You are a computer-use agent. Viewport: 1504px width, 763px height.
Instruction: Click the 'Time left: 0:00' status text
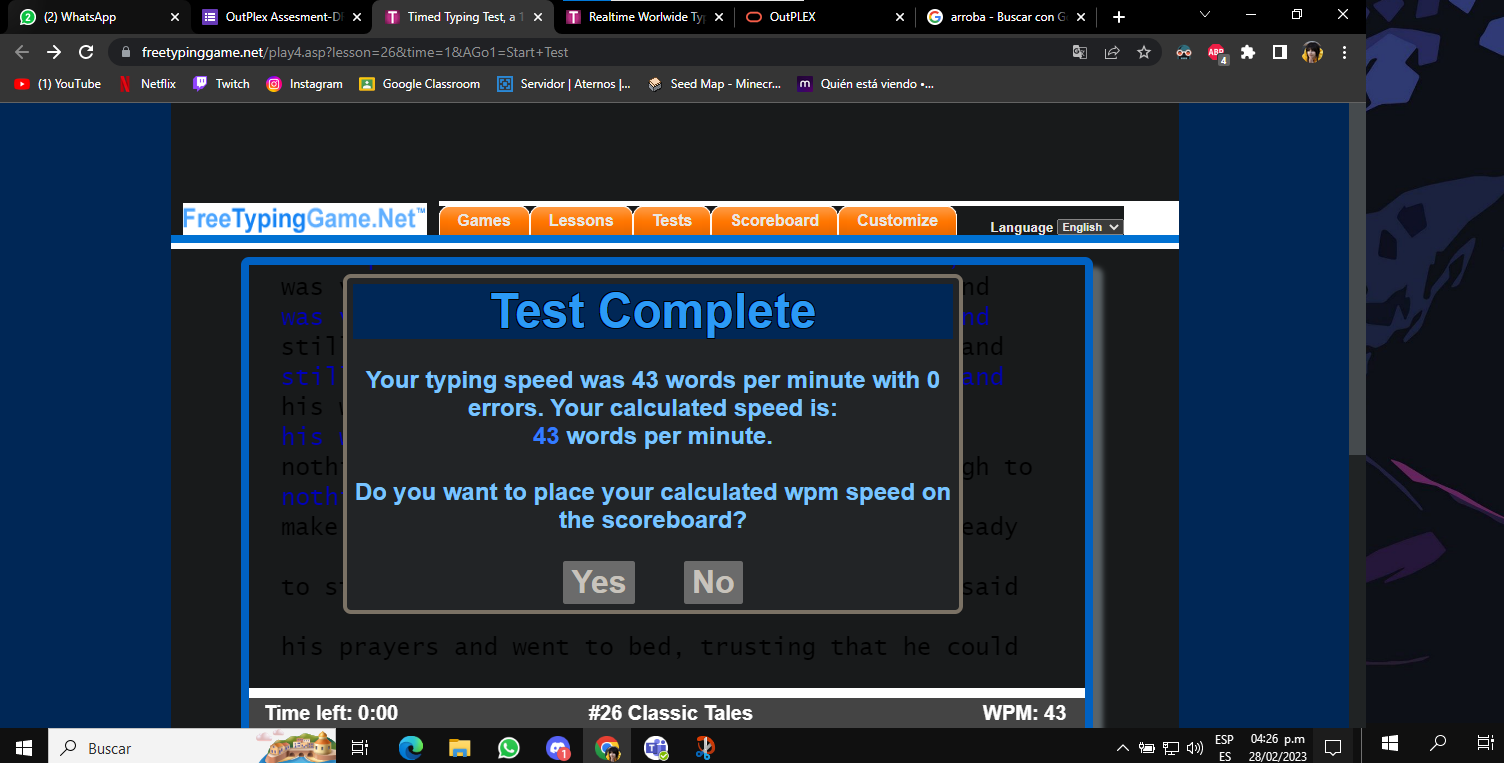click(x=331, y=713)
